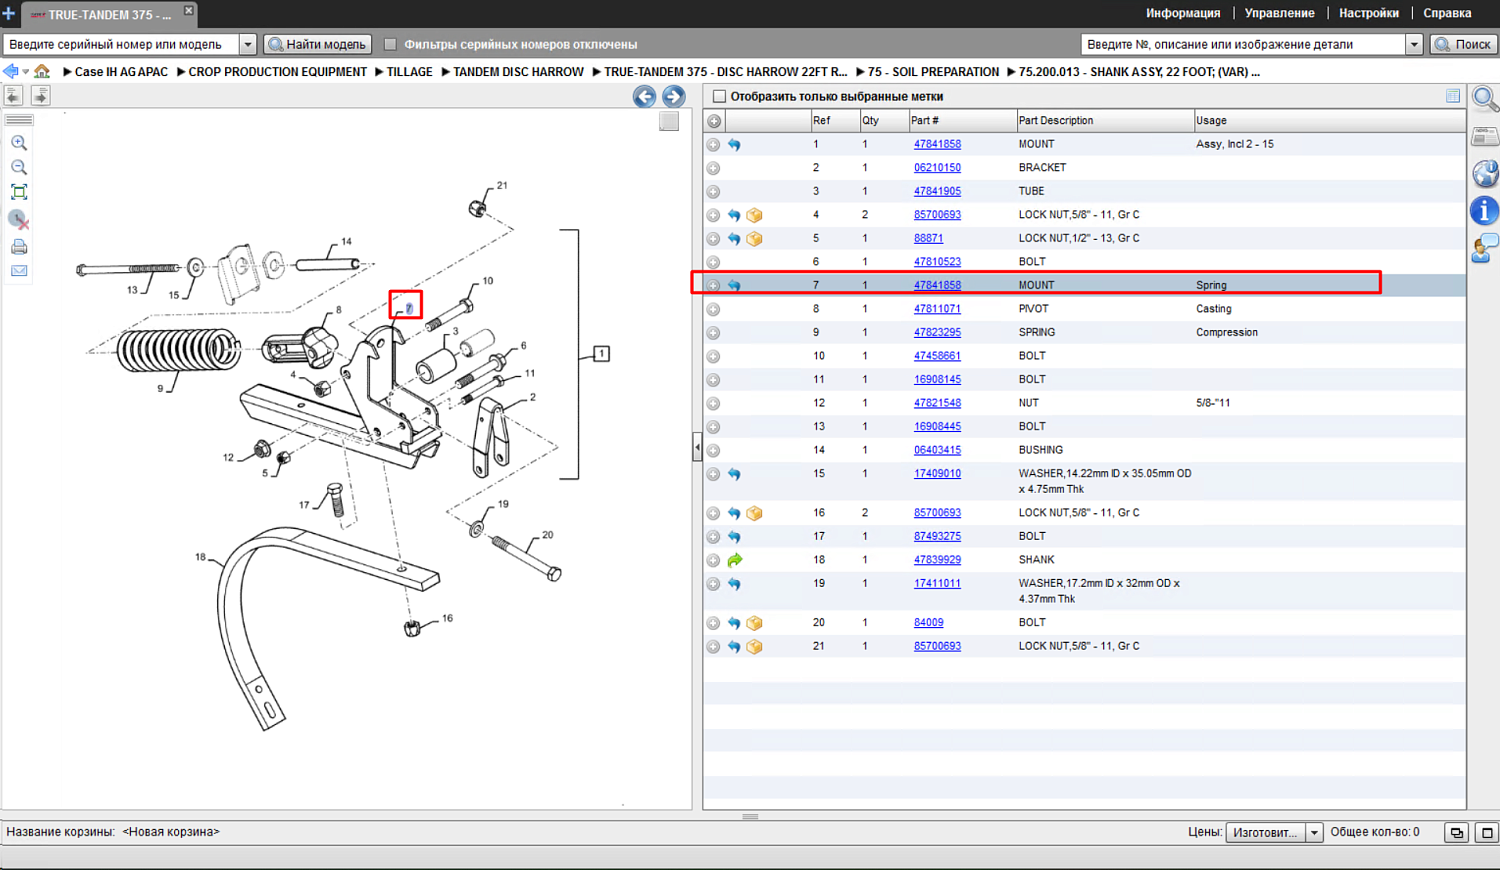
Task: Focus the serial number or model input
Action: click(121, 44)
